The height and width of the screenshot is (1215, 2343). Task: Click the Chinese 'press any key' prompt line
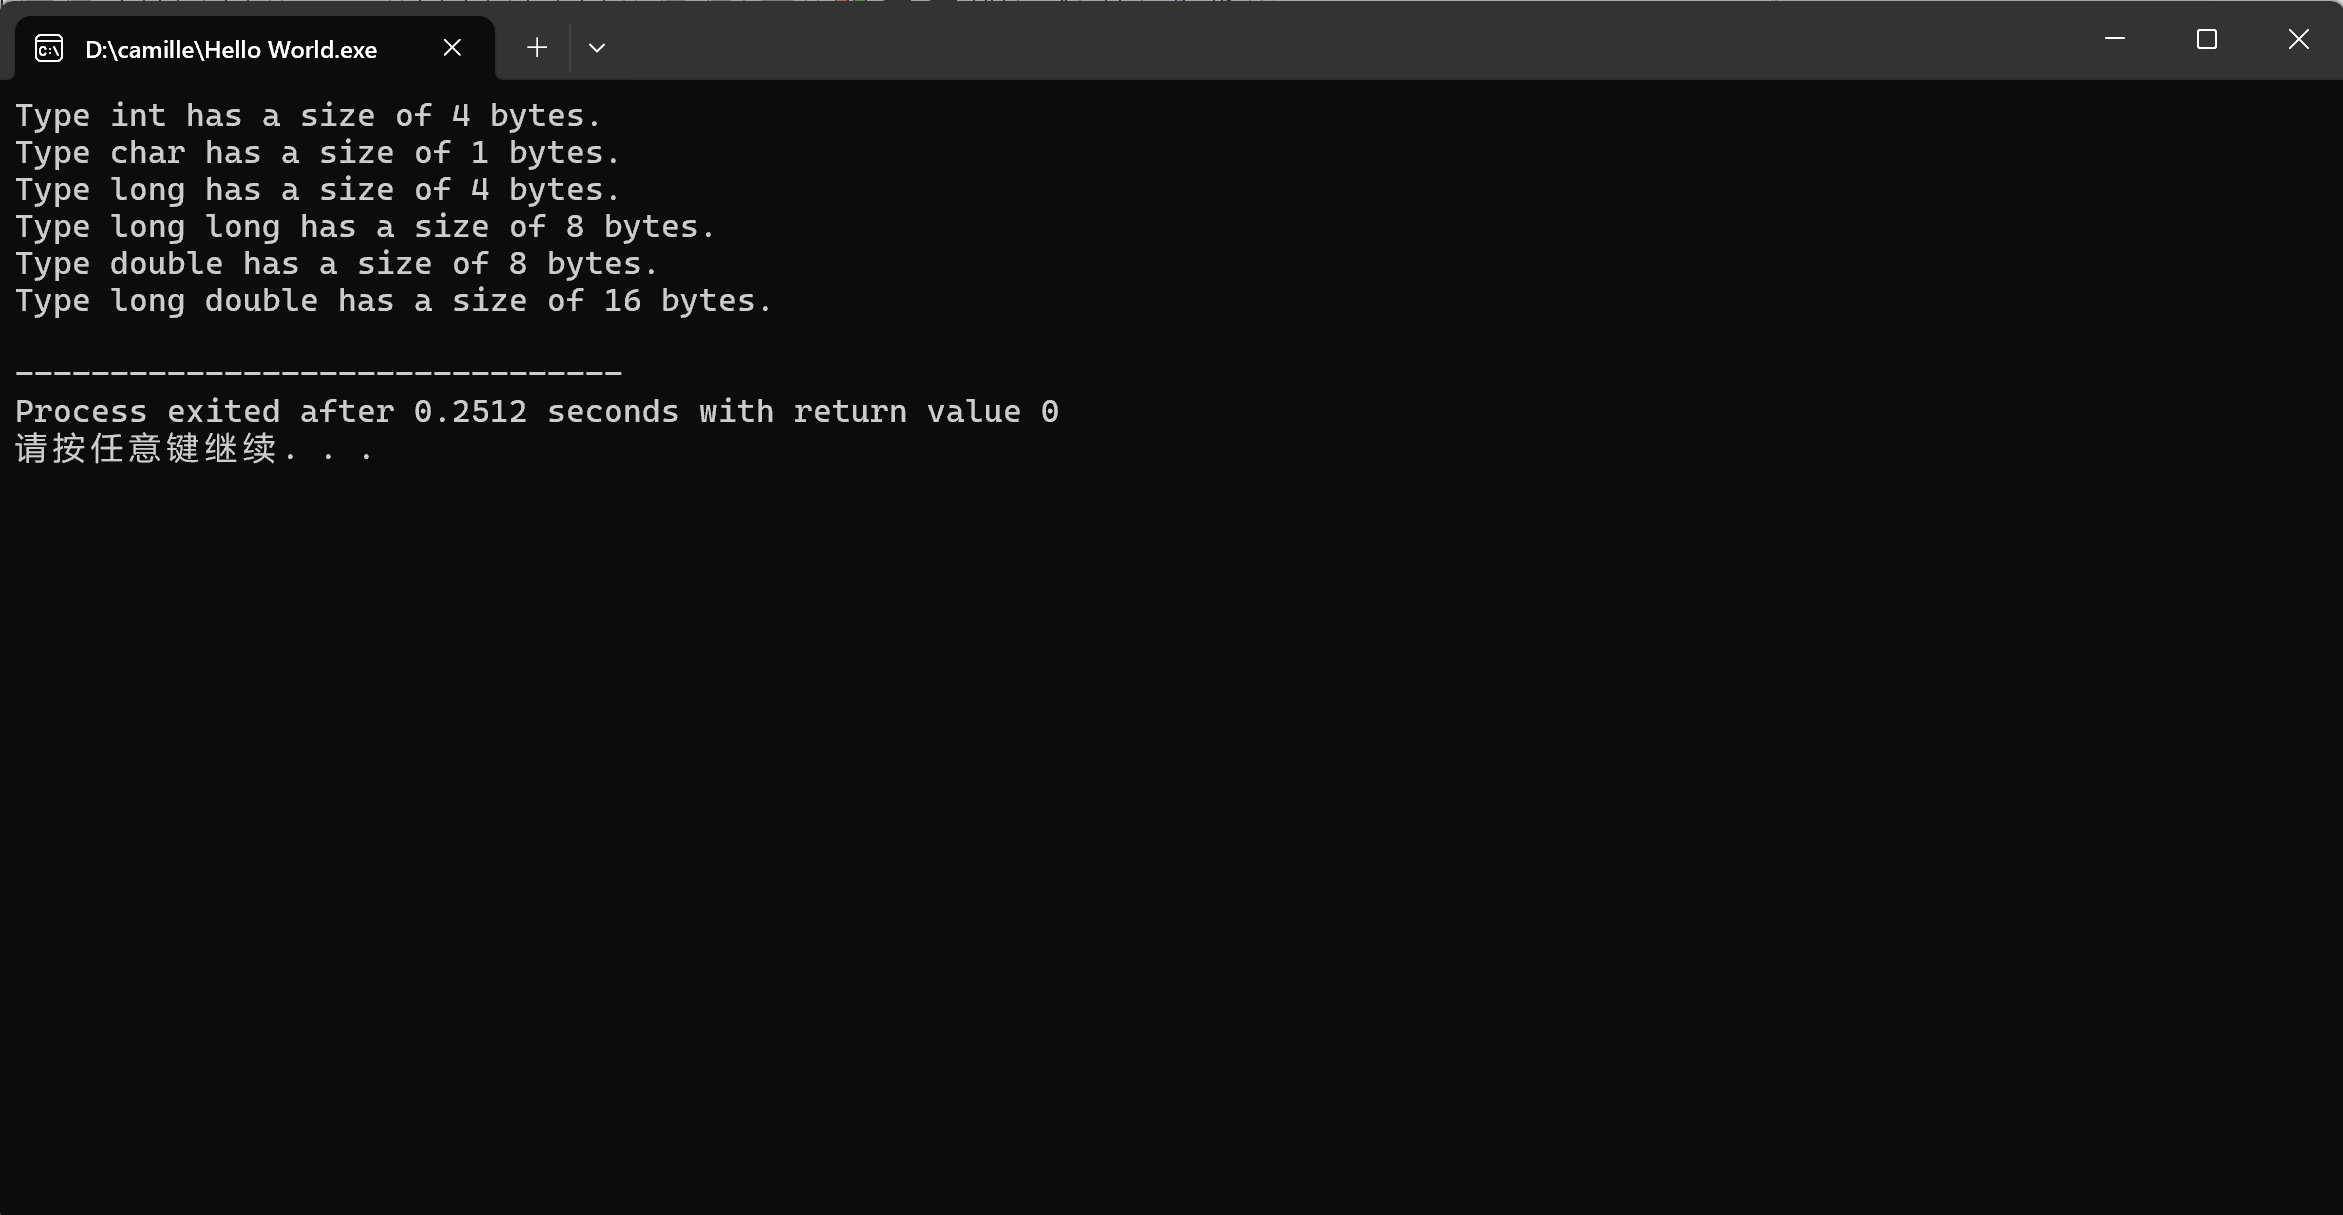pyautogui.click(x=195, y=449)
